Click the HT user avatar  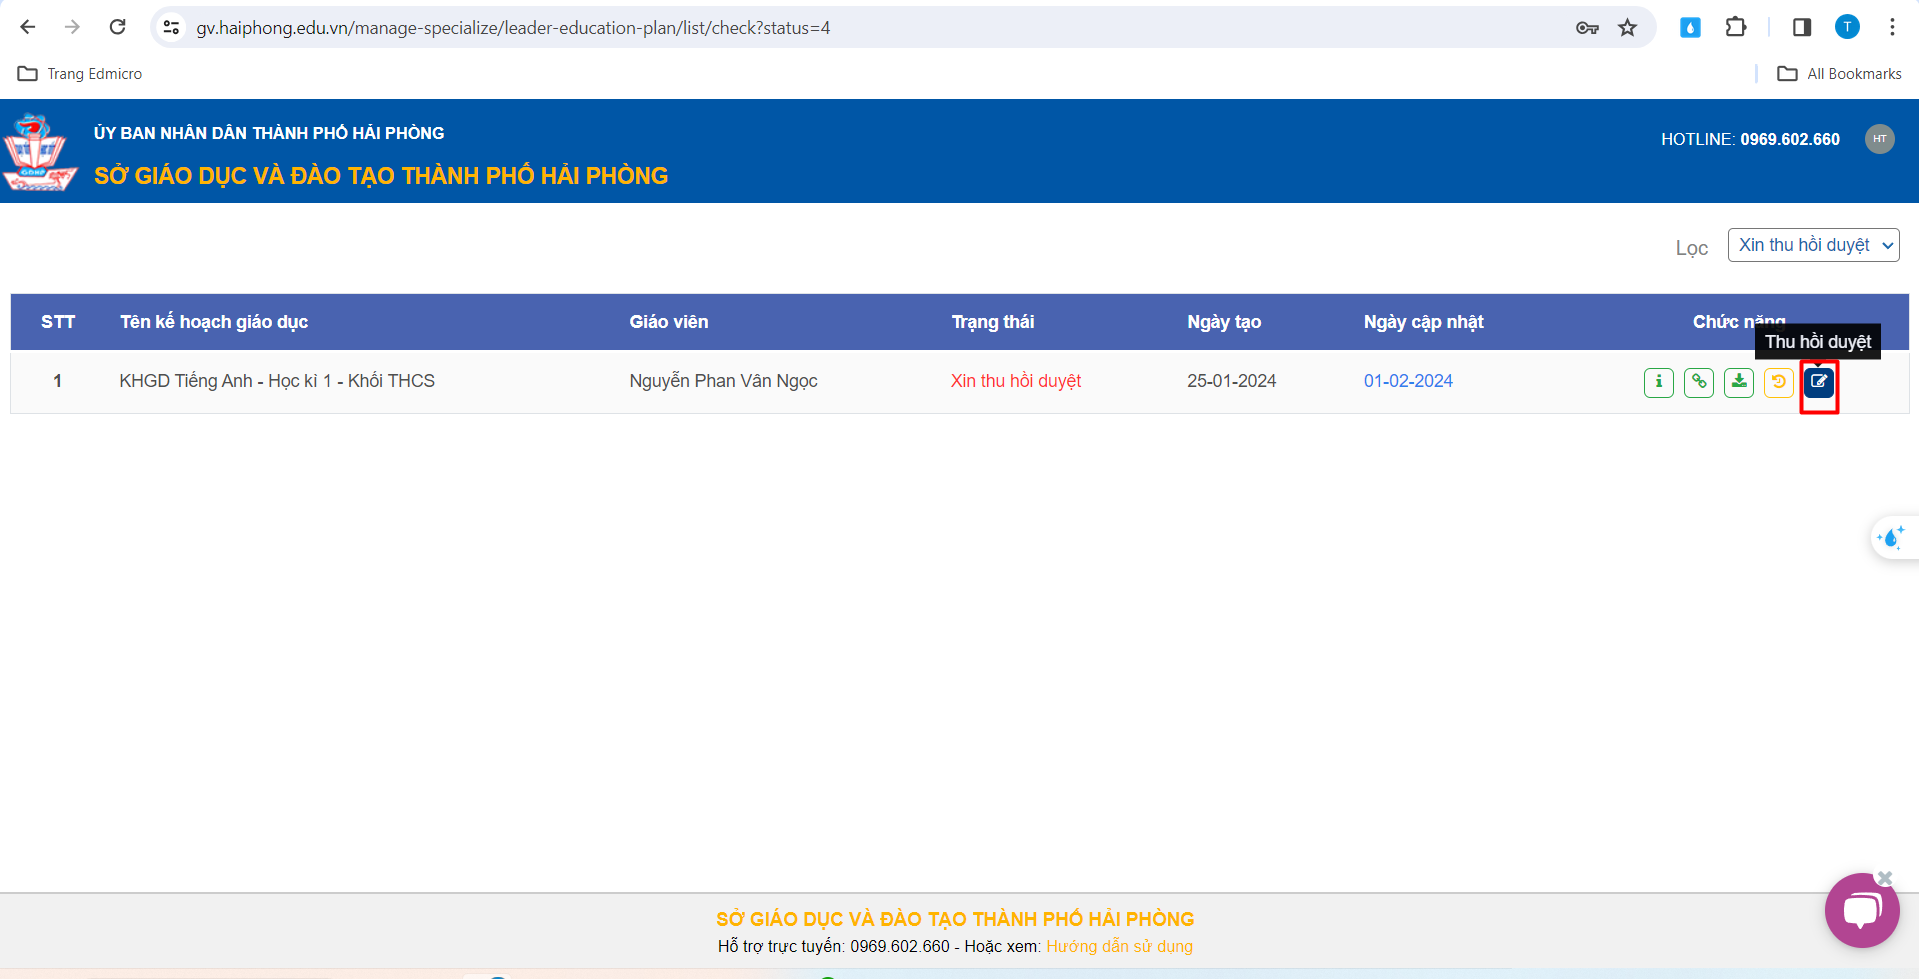tap(1879, 139)
